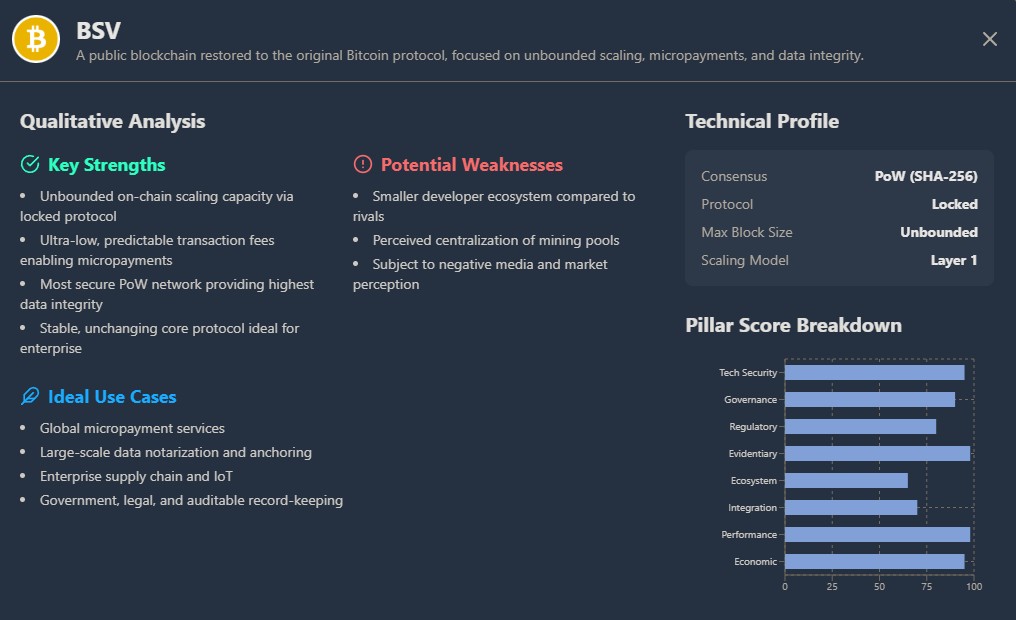
Task: Click the Ideal Use Cases feather icon
Action: [x=30, y=397]
